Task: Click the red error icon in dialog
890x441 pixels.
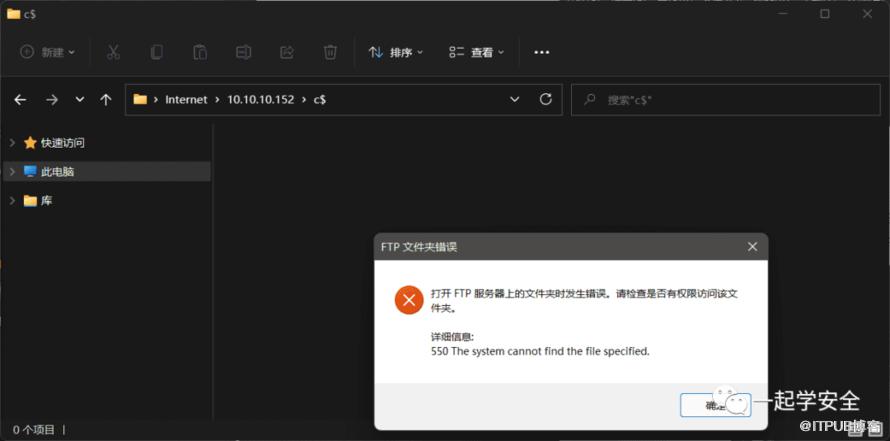Action: point(409,300)
